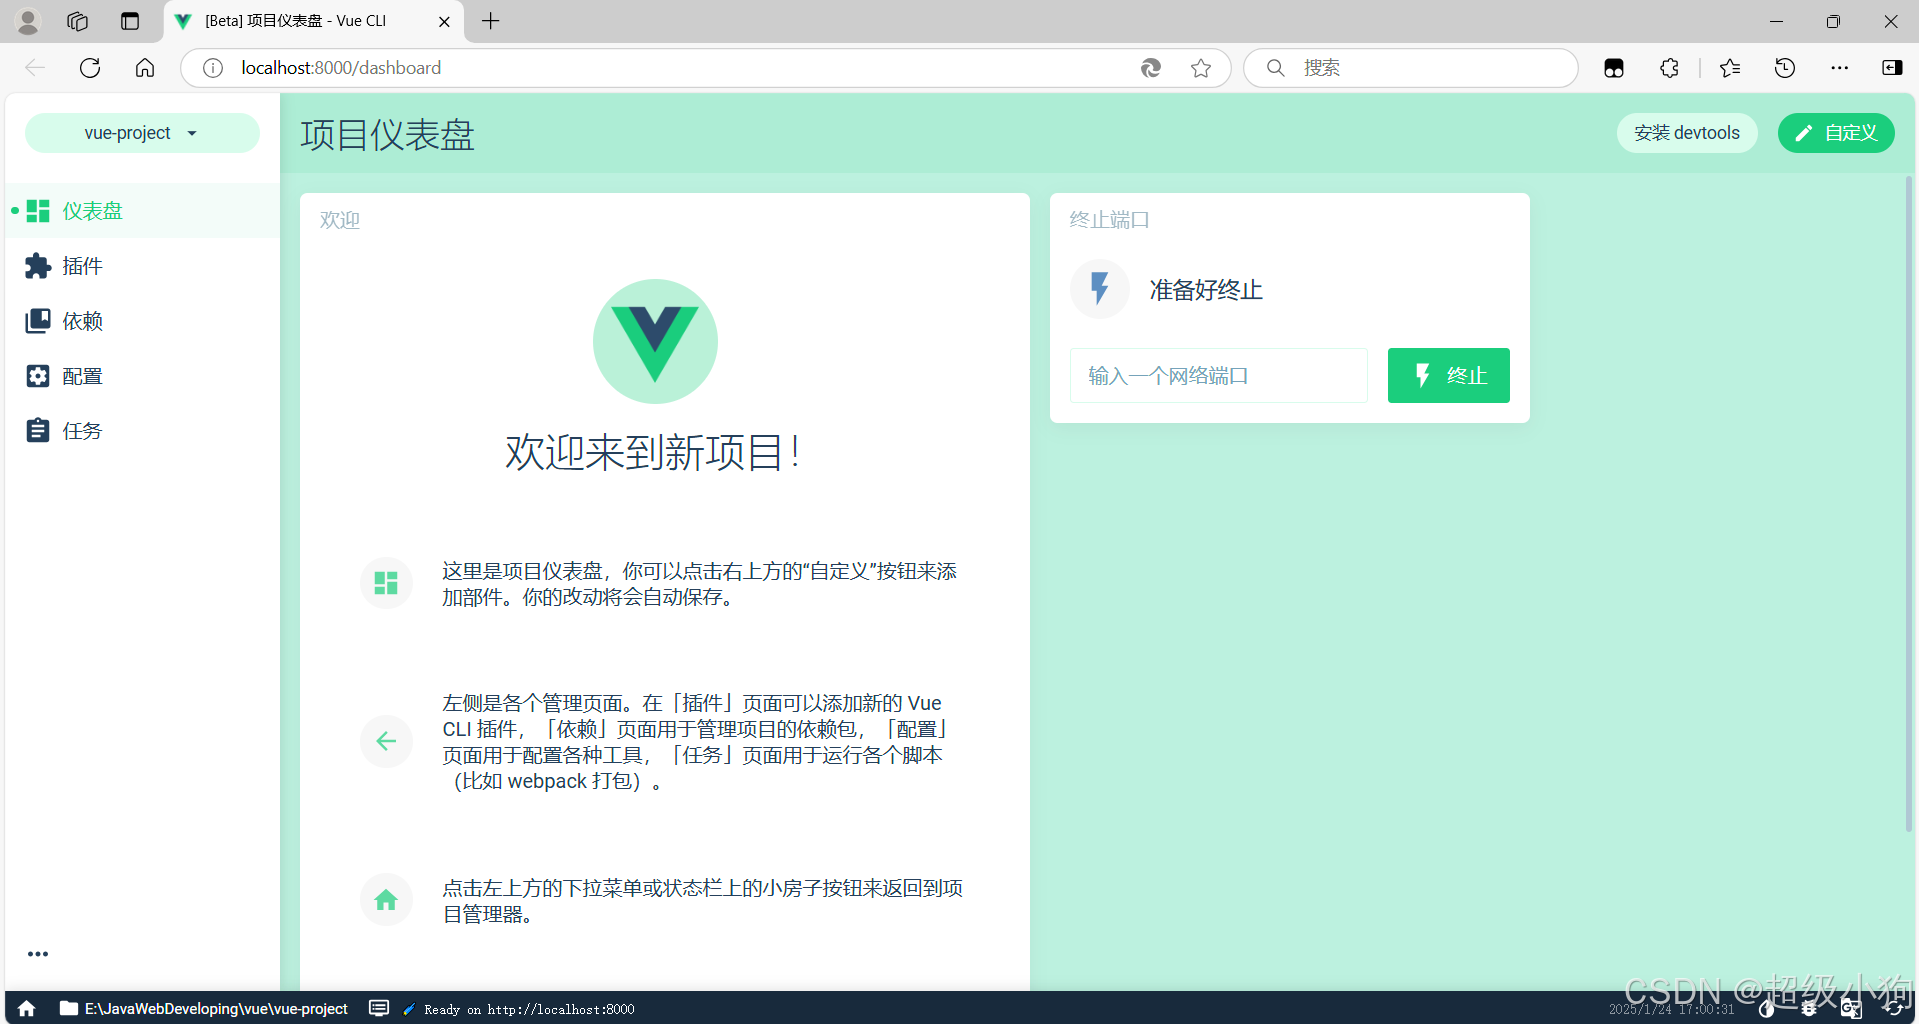Click the project path E:\JavaWebDeveloping\vue\vue-project
Image resolution: width=1919 pixels, height=1024 pixels.
click(x=204, y=1008)
